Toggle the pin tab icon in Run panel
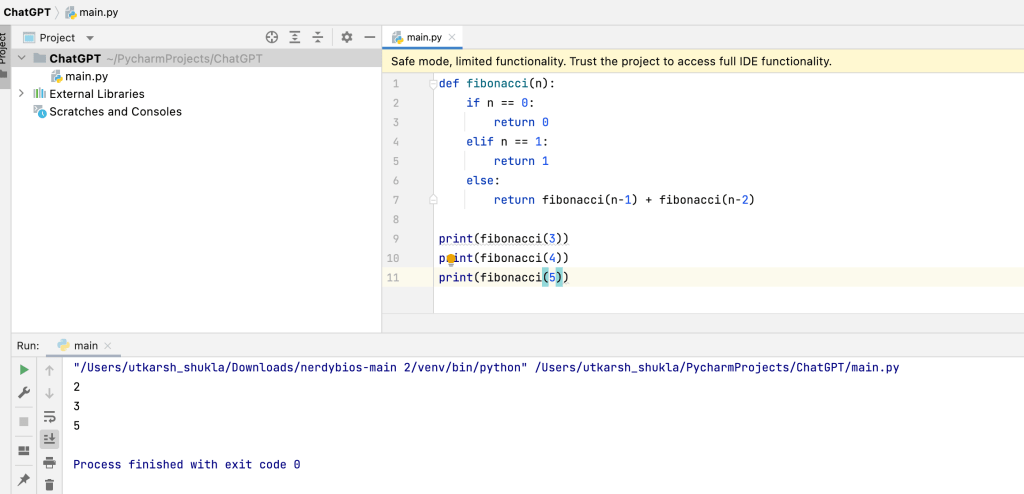The width and height of the screenshot is (1024, 494). click(24, 480)
